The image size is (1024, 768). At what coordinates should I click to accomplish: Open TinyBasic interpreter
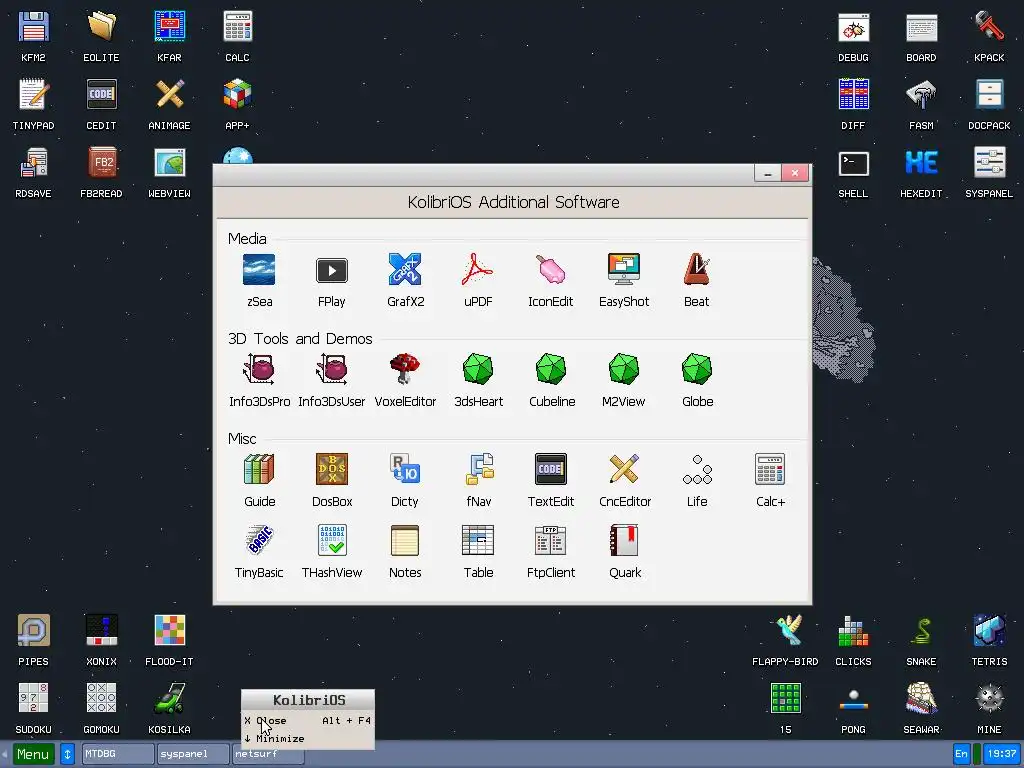coord(259,540)
